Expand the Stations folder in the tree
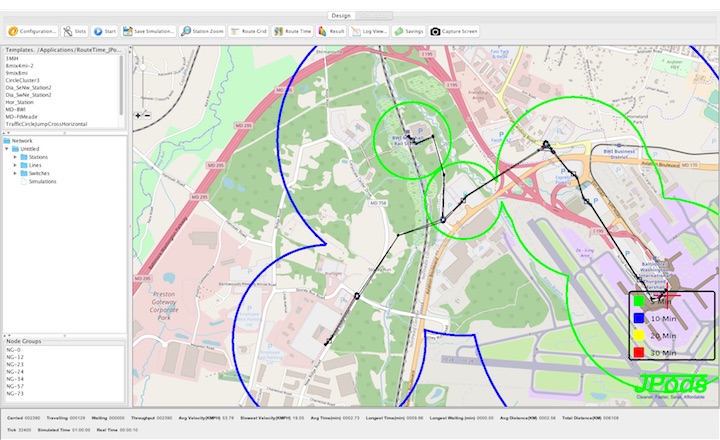The height and width of the screenshot is (440, 720). pos(16,157)
